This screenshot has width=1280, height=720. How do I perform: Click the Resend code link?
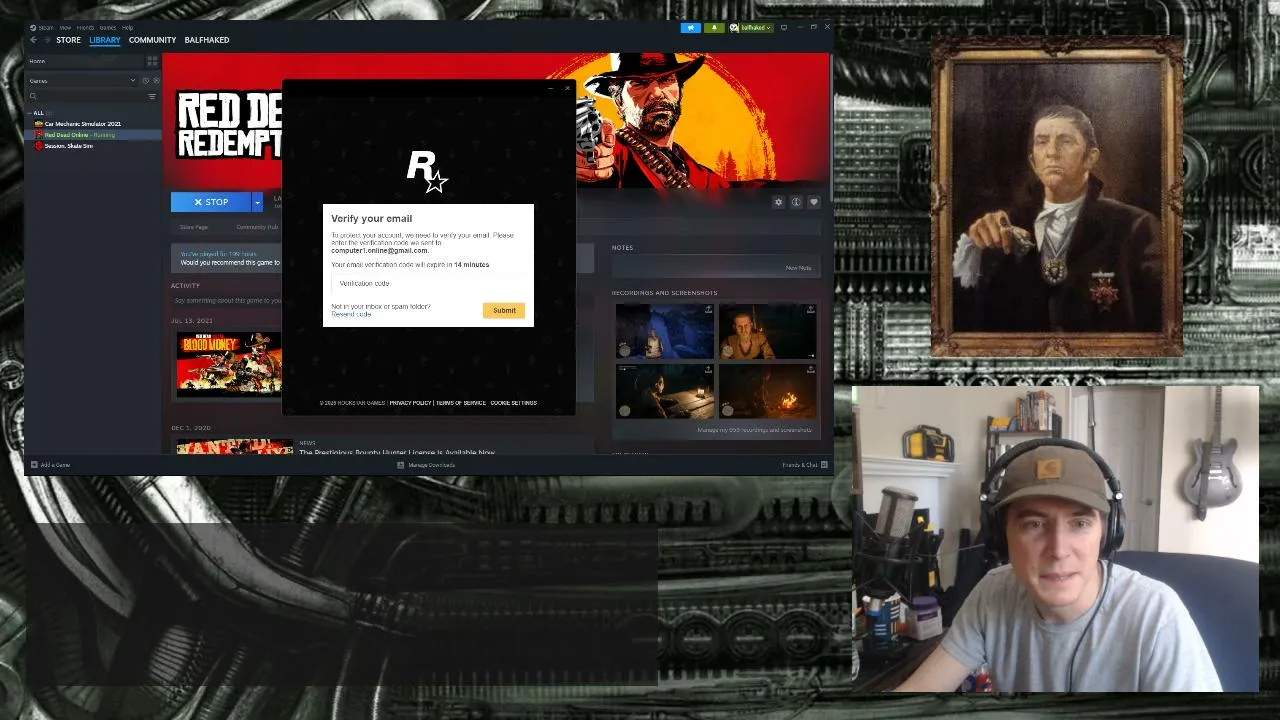tap(351, 314)
